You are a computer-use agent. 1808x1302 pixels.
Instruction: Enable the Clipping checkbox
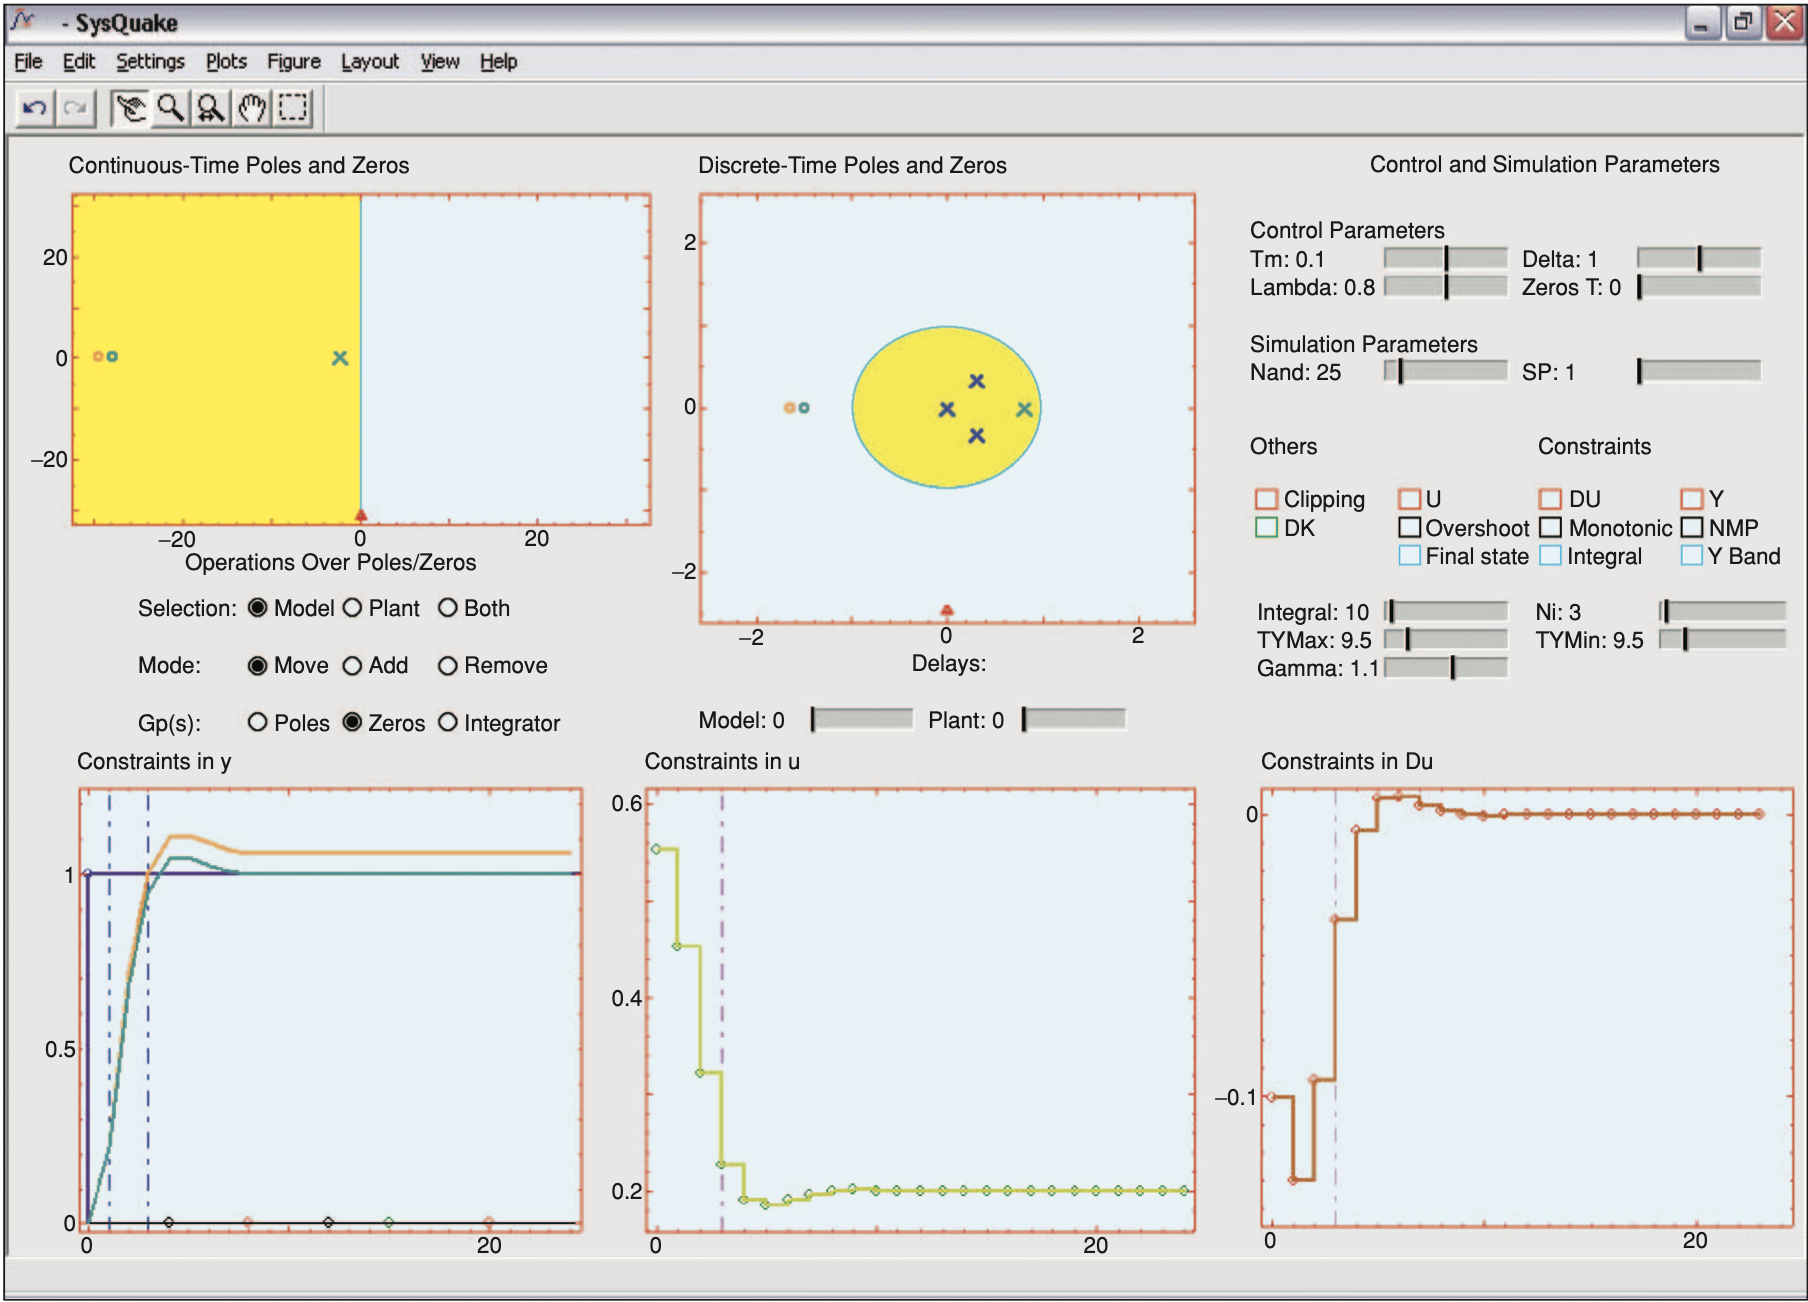tap(1266, 499)
